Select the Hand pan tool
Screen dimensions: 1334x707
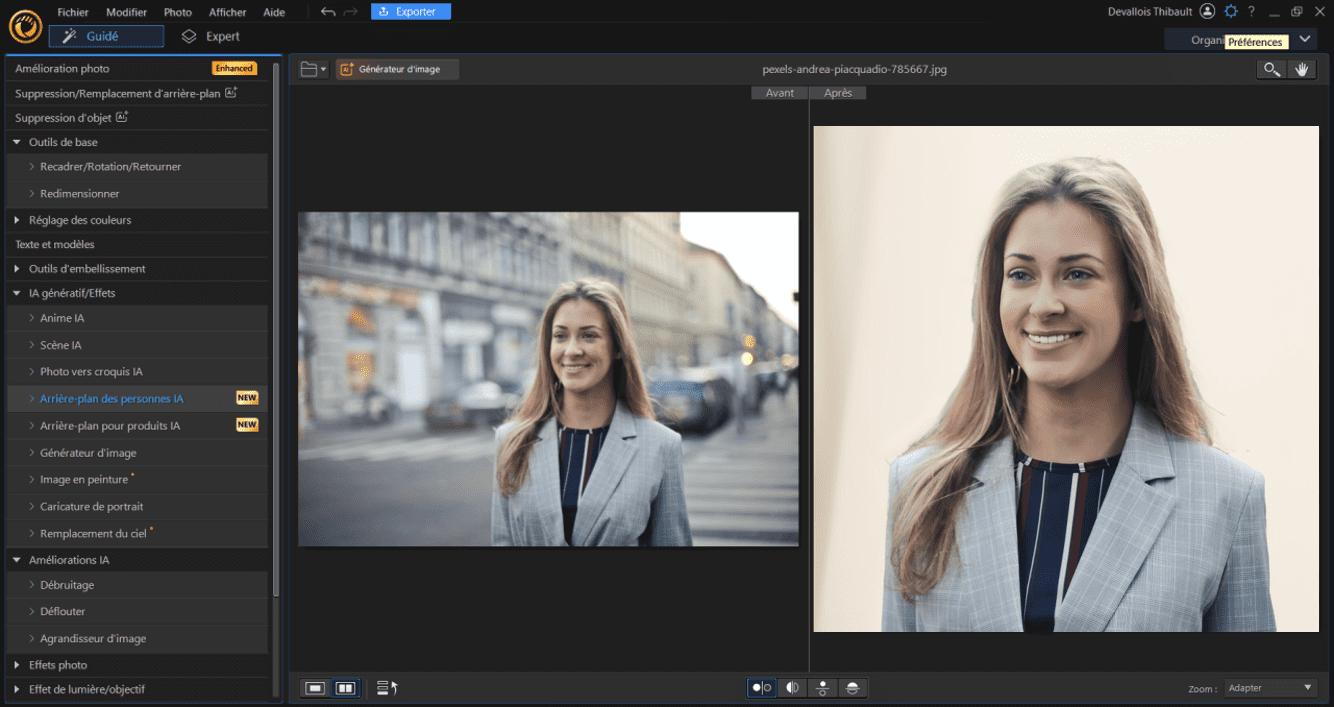tap(1303, 69)
